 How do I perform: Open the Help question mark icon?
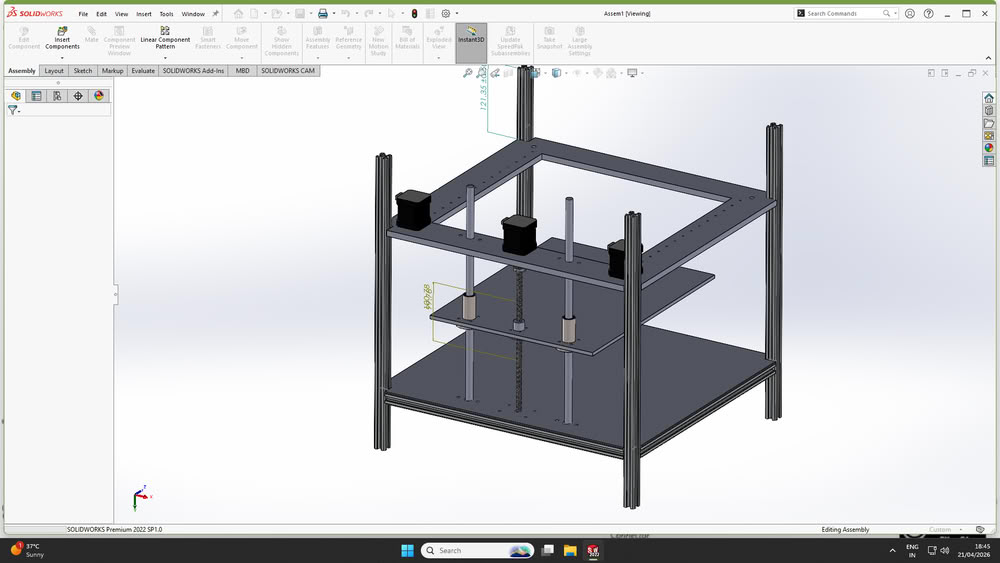929,13
